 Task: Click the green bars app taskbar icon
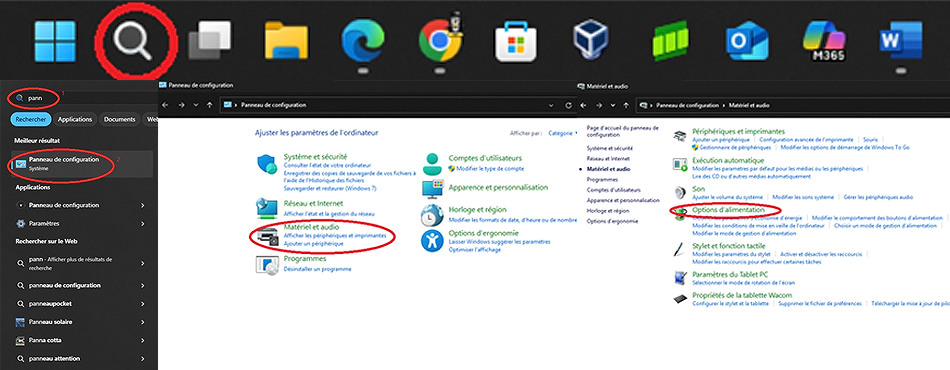(671, 41)
